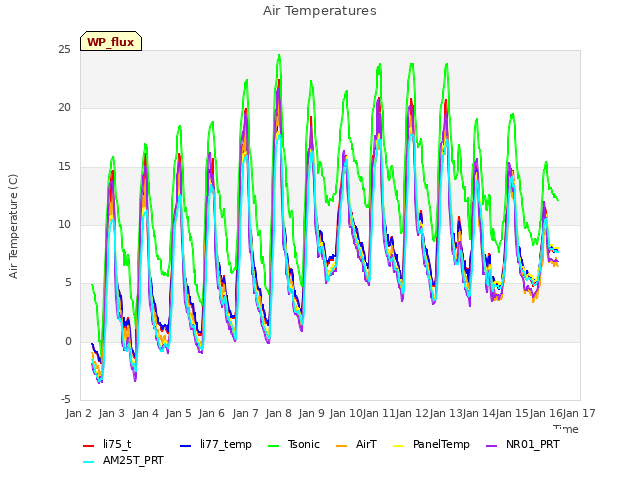640x480 pixels.
Task: Click the orange AirT legend swatch
Action: coord(341,446)
